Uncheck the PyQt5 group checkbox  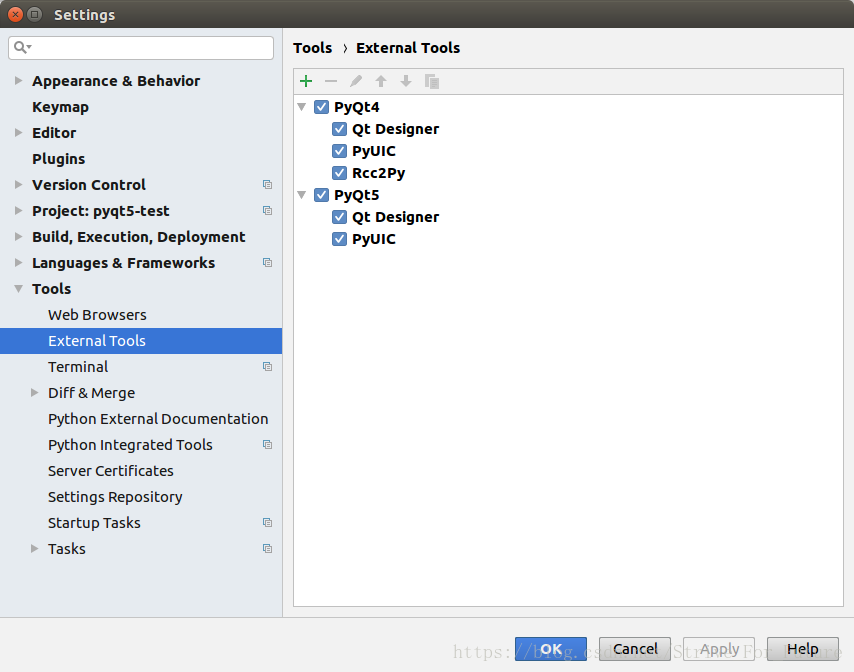point(321,195)
